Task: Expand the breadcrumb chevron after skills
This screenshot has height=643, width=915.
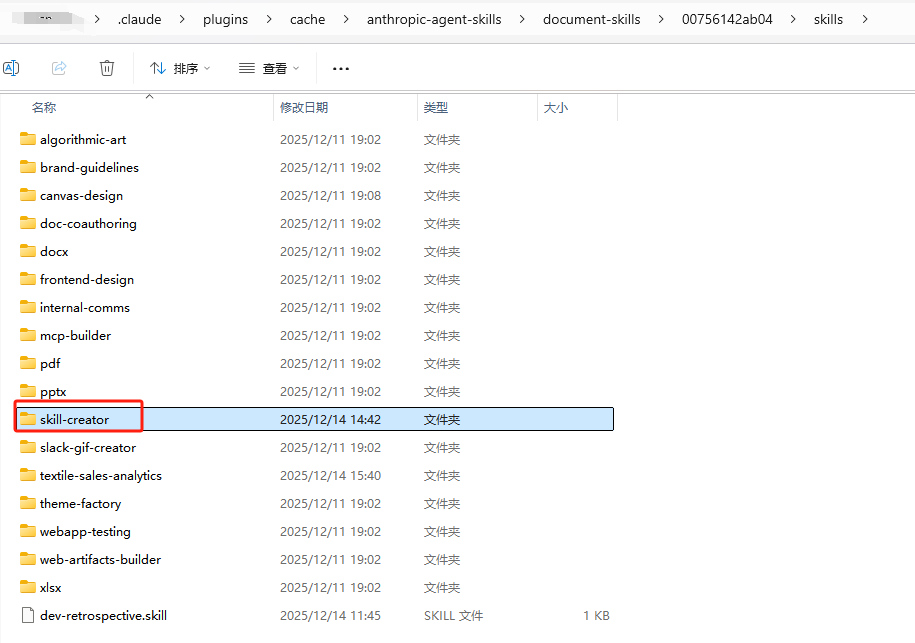Action: [866, 18]
